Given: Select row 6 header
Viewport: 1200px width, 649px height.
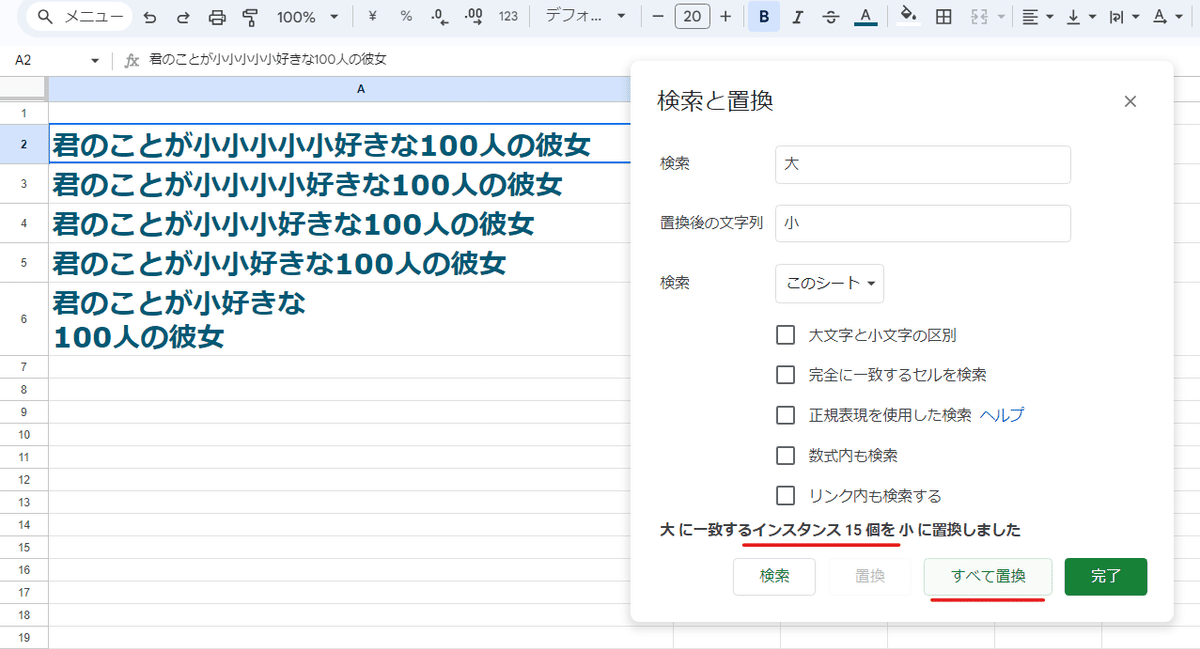Looking at the screenshot, I should 24,319.
